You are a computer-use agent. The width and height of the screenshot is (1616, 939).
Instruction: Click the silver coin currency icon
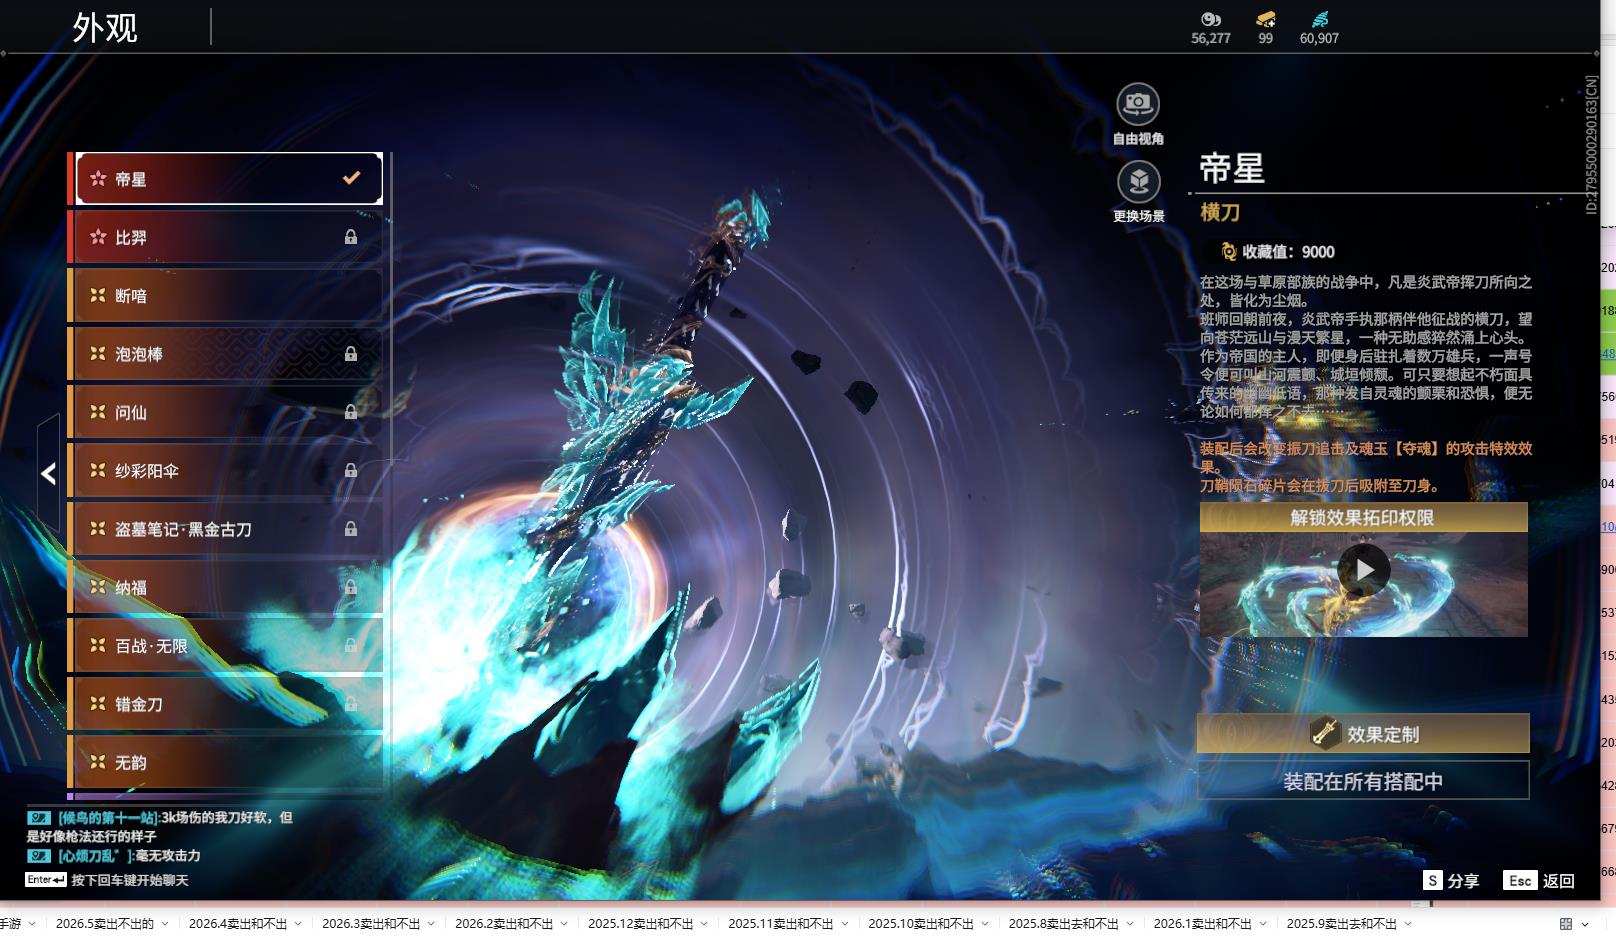(1210, 19)
